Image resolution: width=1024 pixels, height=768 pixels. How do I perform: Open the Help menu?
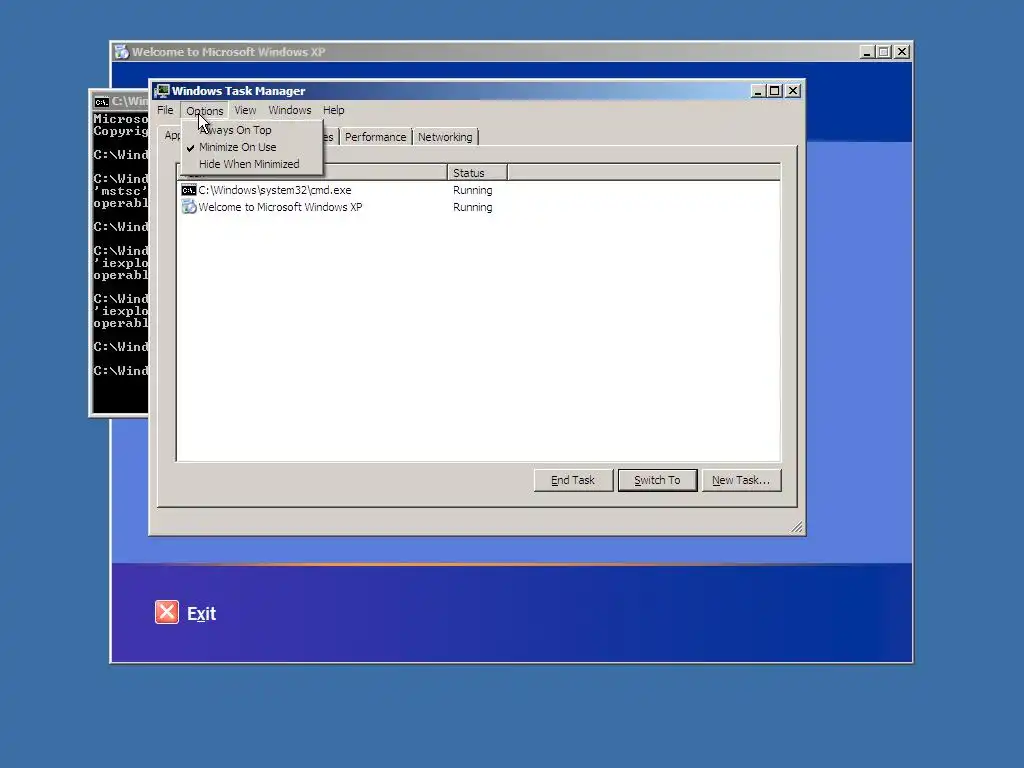coord(334,110)
